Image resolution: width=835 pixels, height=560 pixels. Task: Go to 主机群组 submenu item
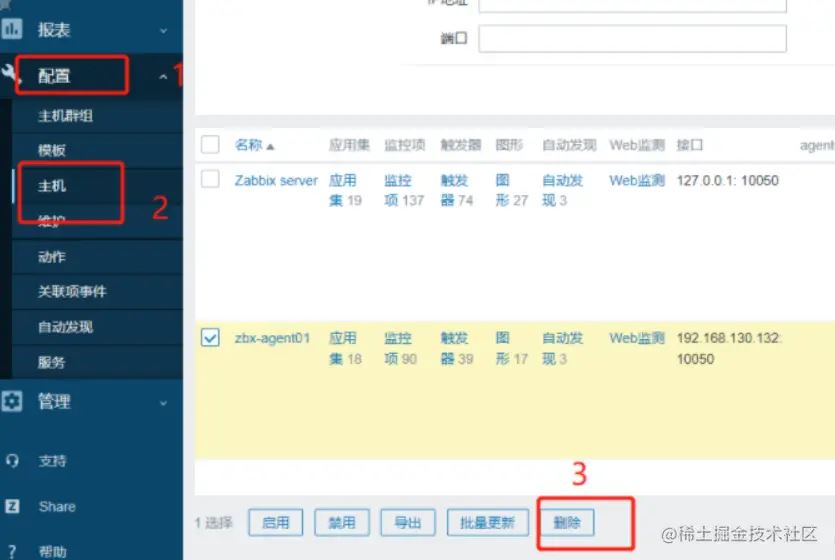pyautogui.click(x=66, y=116)
